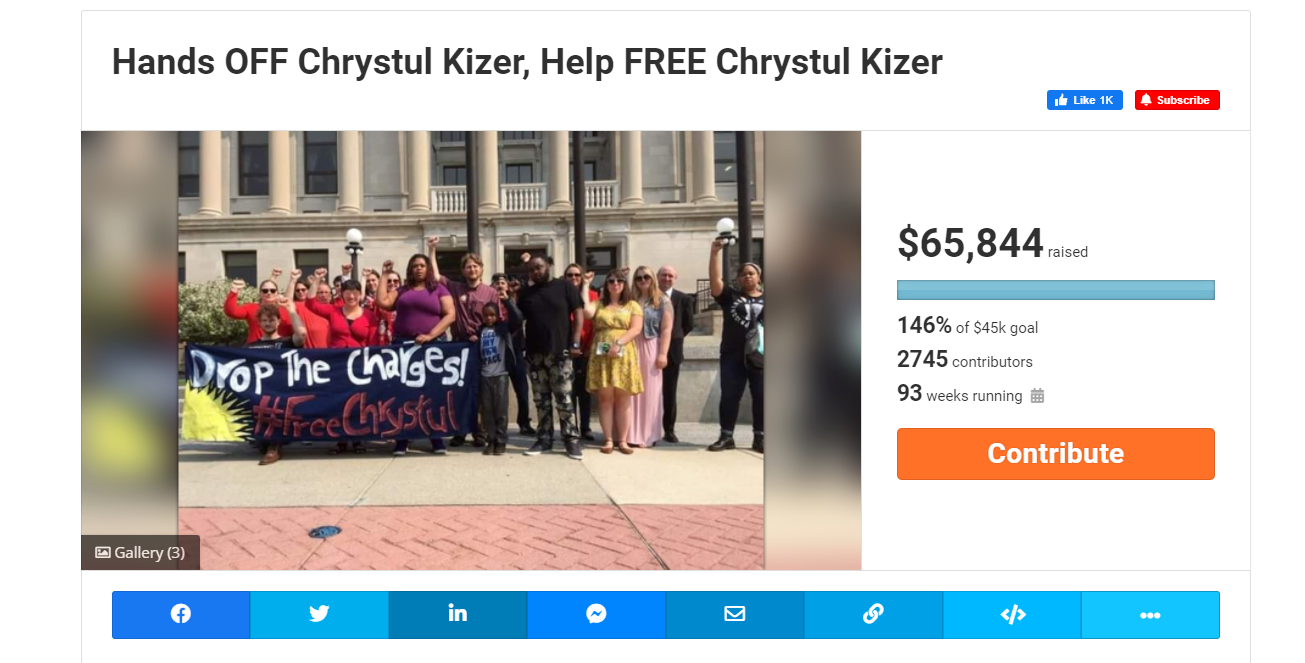The image size is (1305, 663).
Task: Share the campaign by email envelope icon
Action: point(735,614)
